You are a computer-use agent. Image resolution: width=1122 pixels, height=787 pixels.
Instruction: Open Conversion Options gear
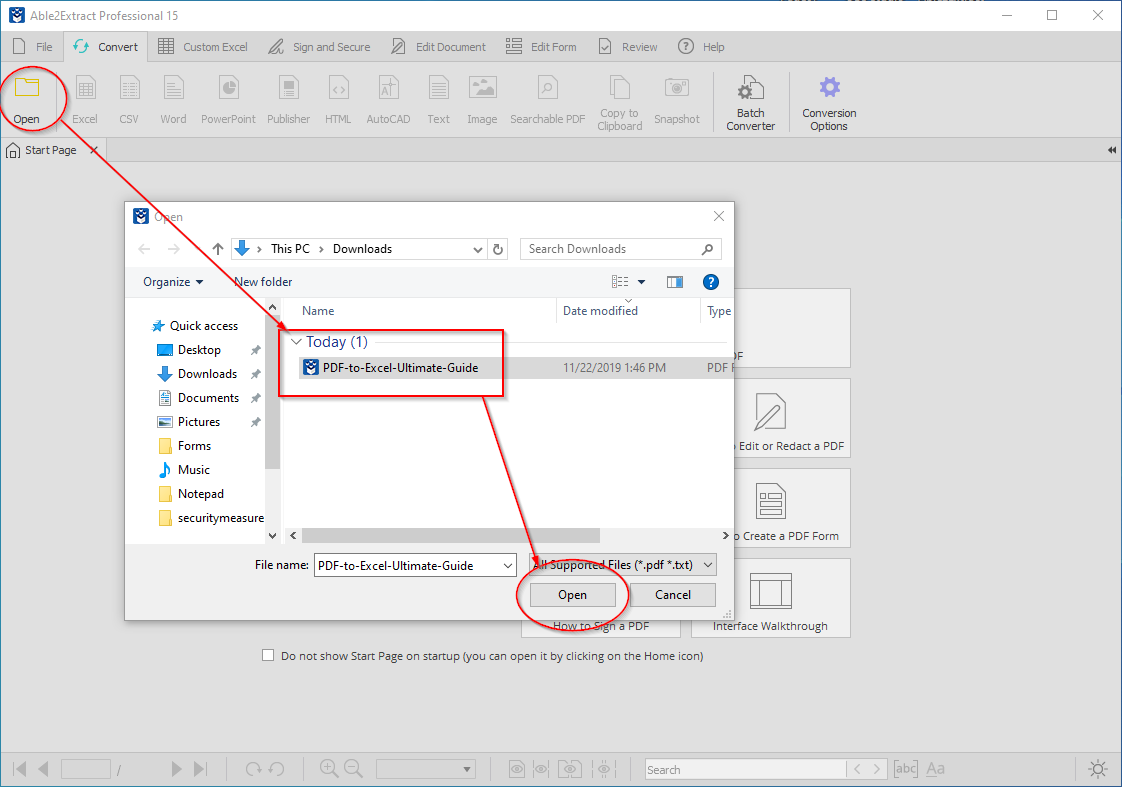(x=829, y=87)
